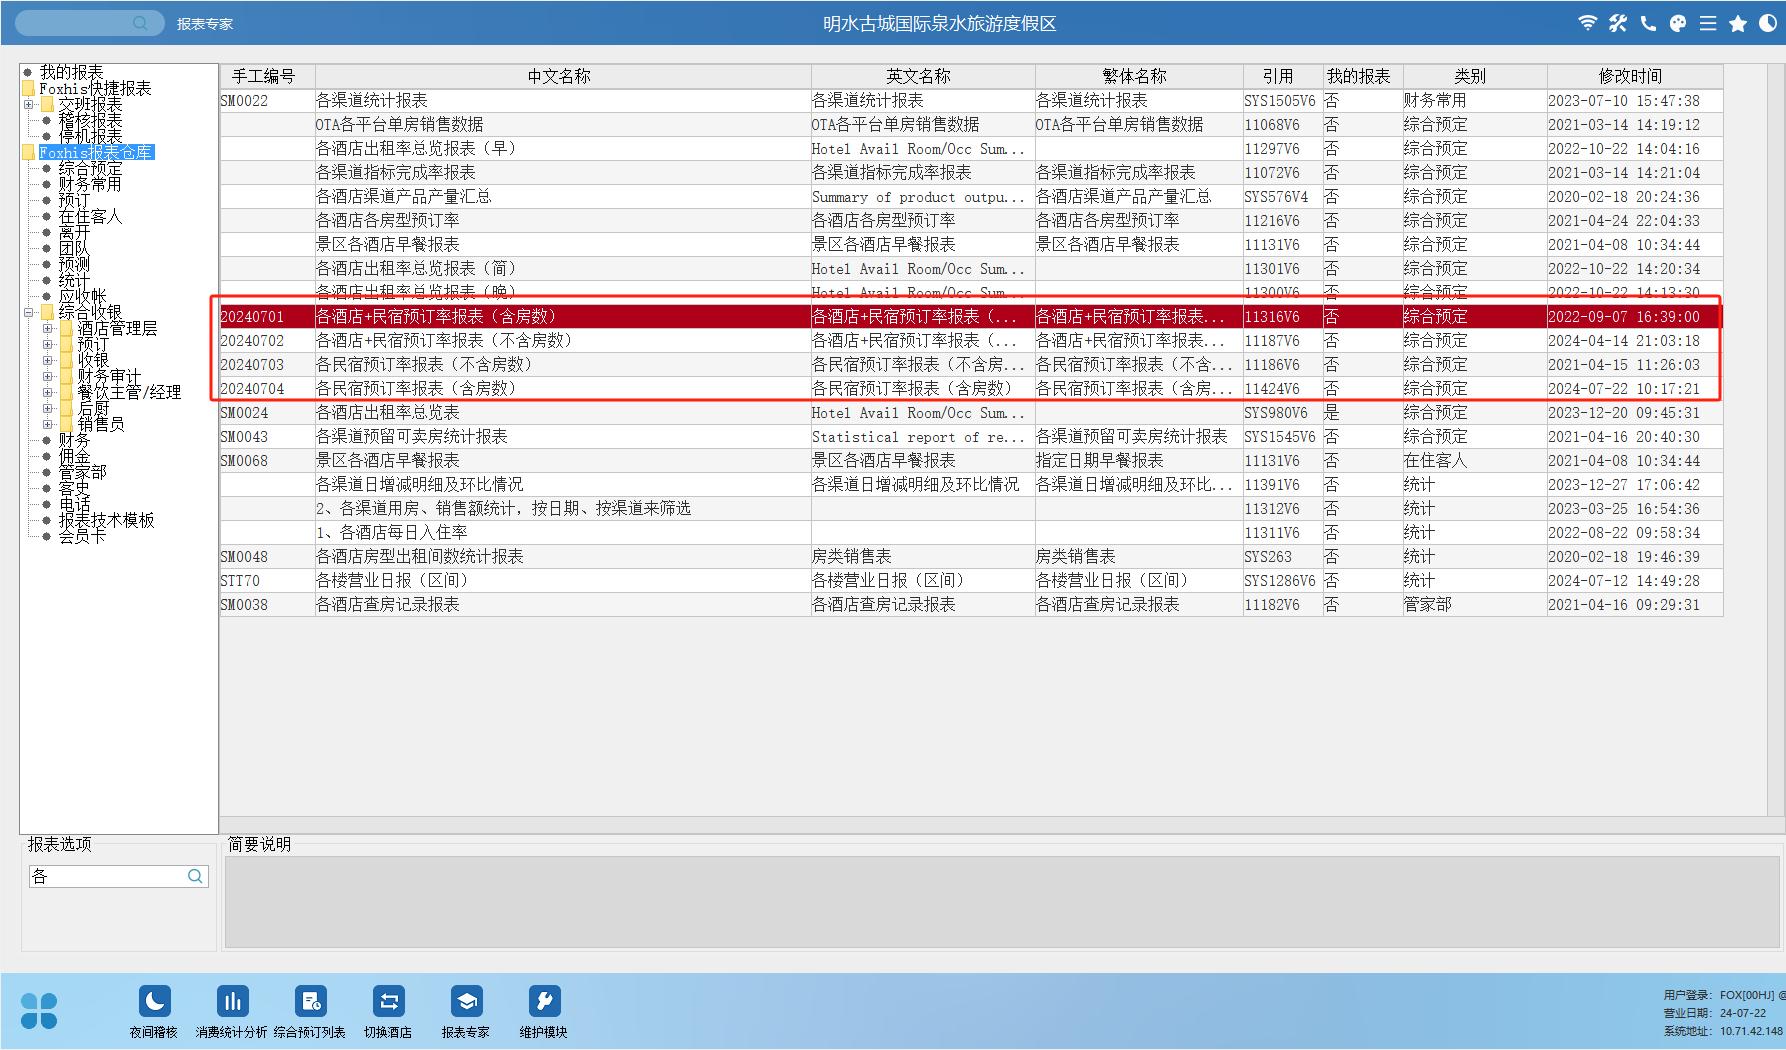Sort by the 手工编号 column header
This screenshot has height=1050, width=1786.
267,76
